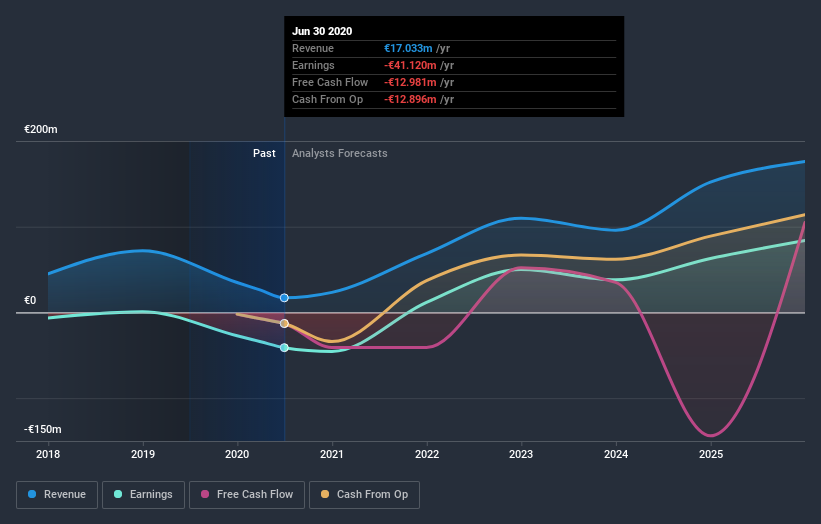Click the Jun 30 2020 tooltip date
Image resolution: width=821 pixels, height=524 pixels.
(322, 31)
